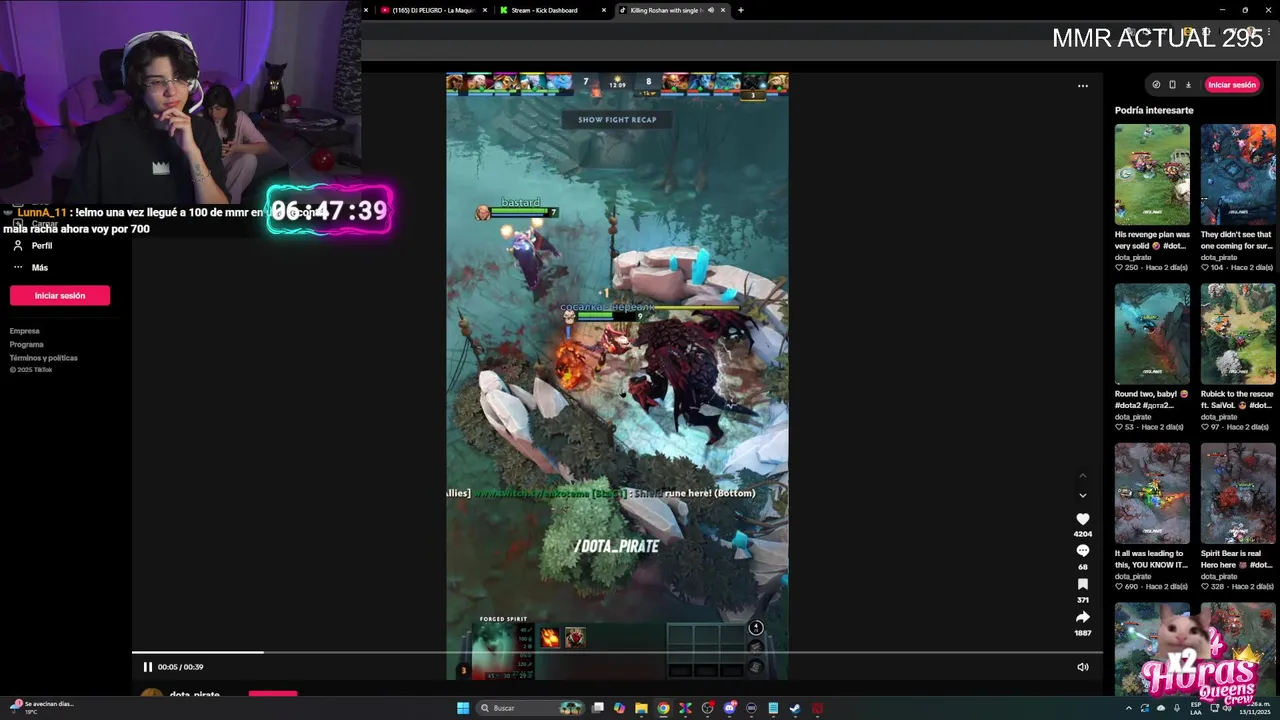Seek on the video progress bar
This screenshot has height=720, width=1280.
pos(617,653)
